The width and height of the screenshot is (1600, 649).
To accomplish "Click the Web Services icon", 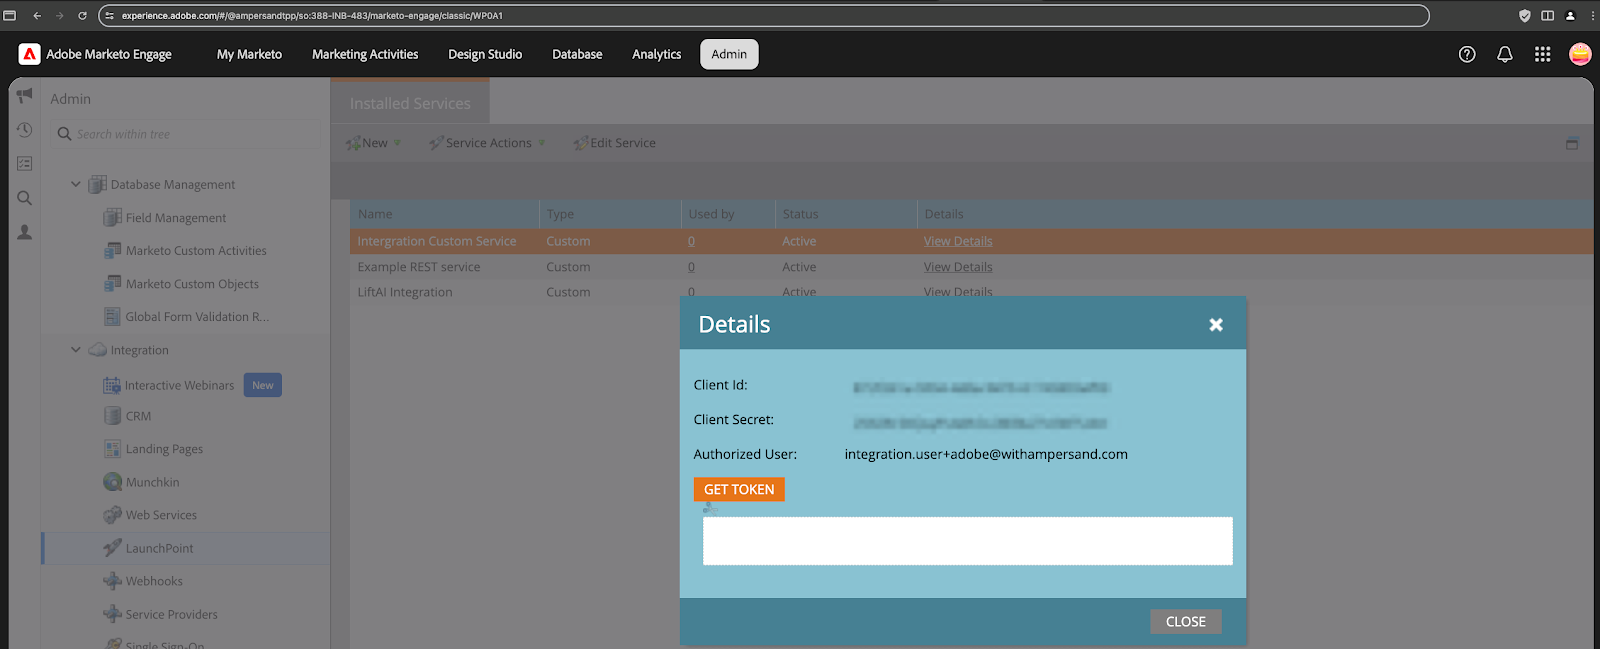I will [113, 515].
